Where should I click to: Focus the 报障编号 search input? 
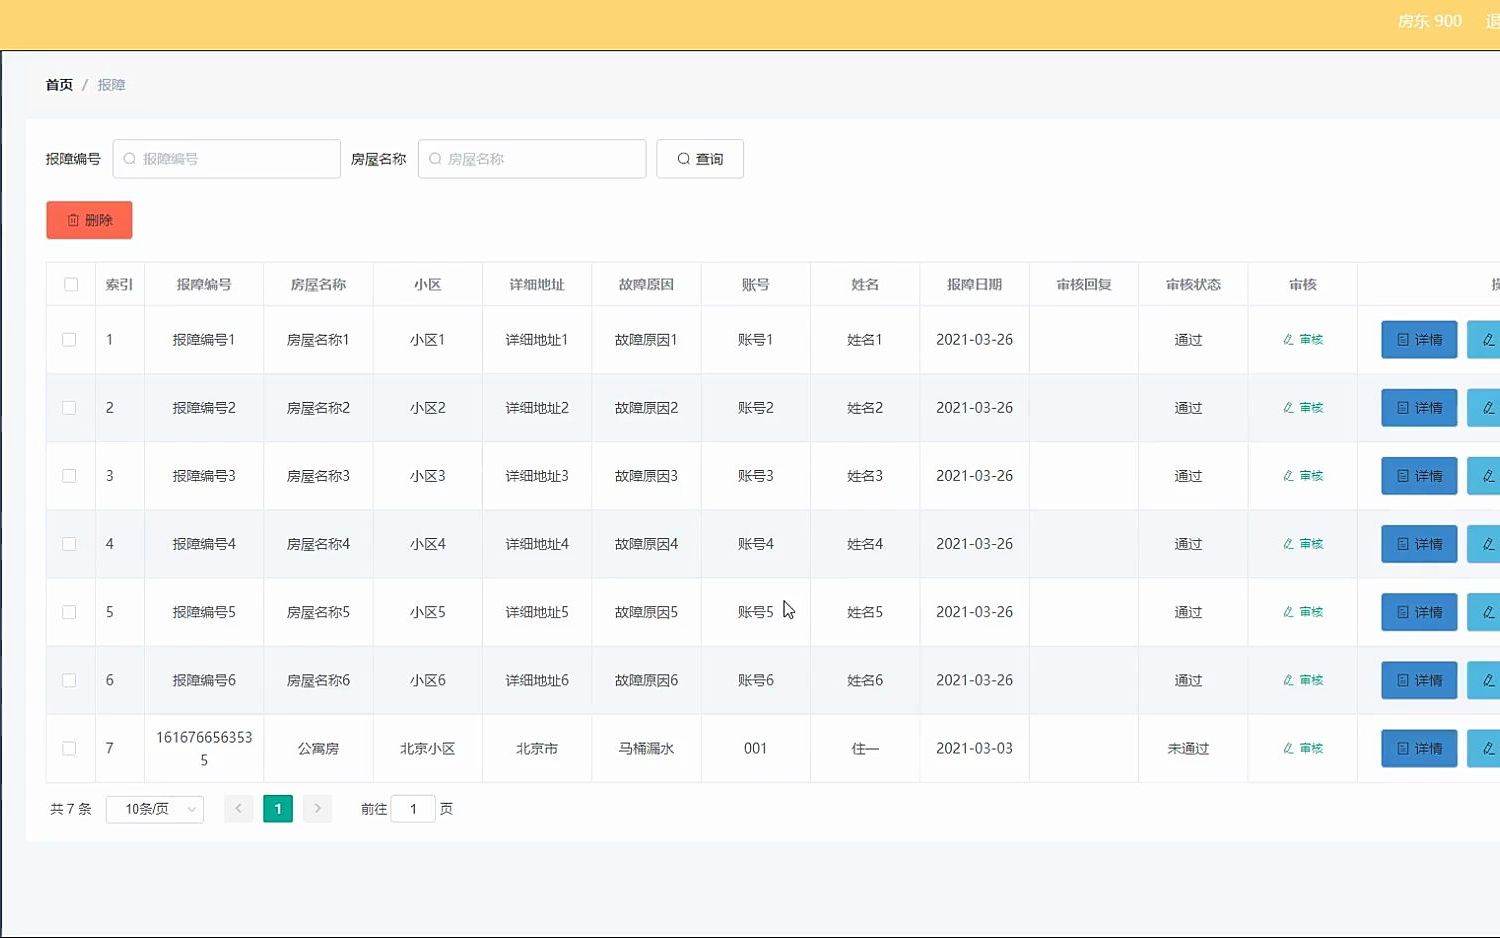pyautogui.click(x=227, y=159)
